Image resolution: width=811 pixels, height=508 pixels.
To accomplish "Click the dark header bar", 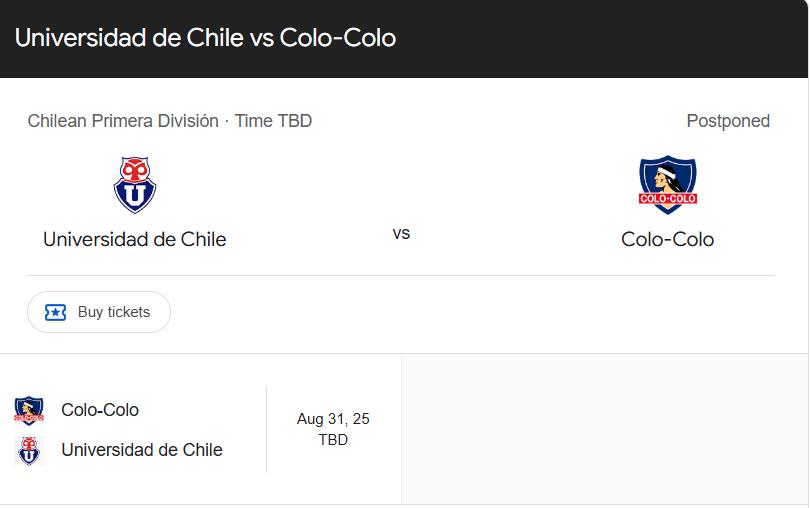I will pyautogui.click(x=403, y=39).
